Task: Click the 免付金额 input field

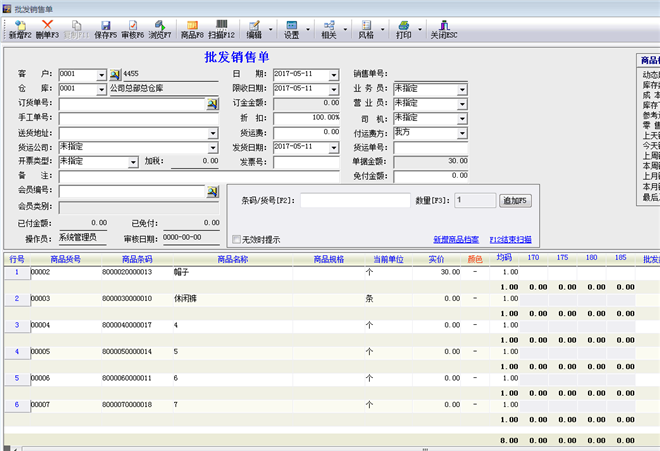Action: coord(431,176)
